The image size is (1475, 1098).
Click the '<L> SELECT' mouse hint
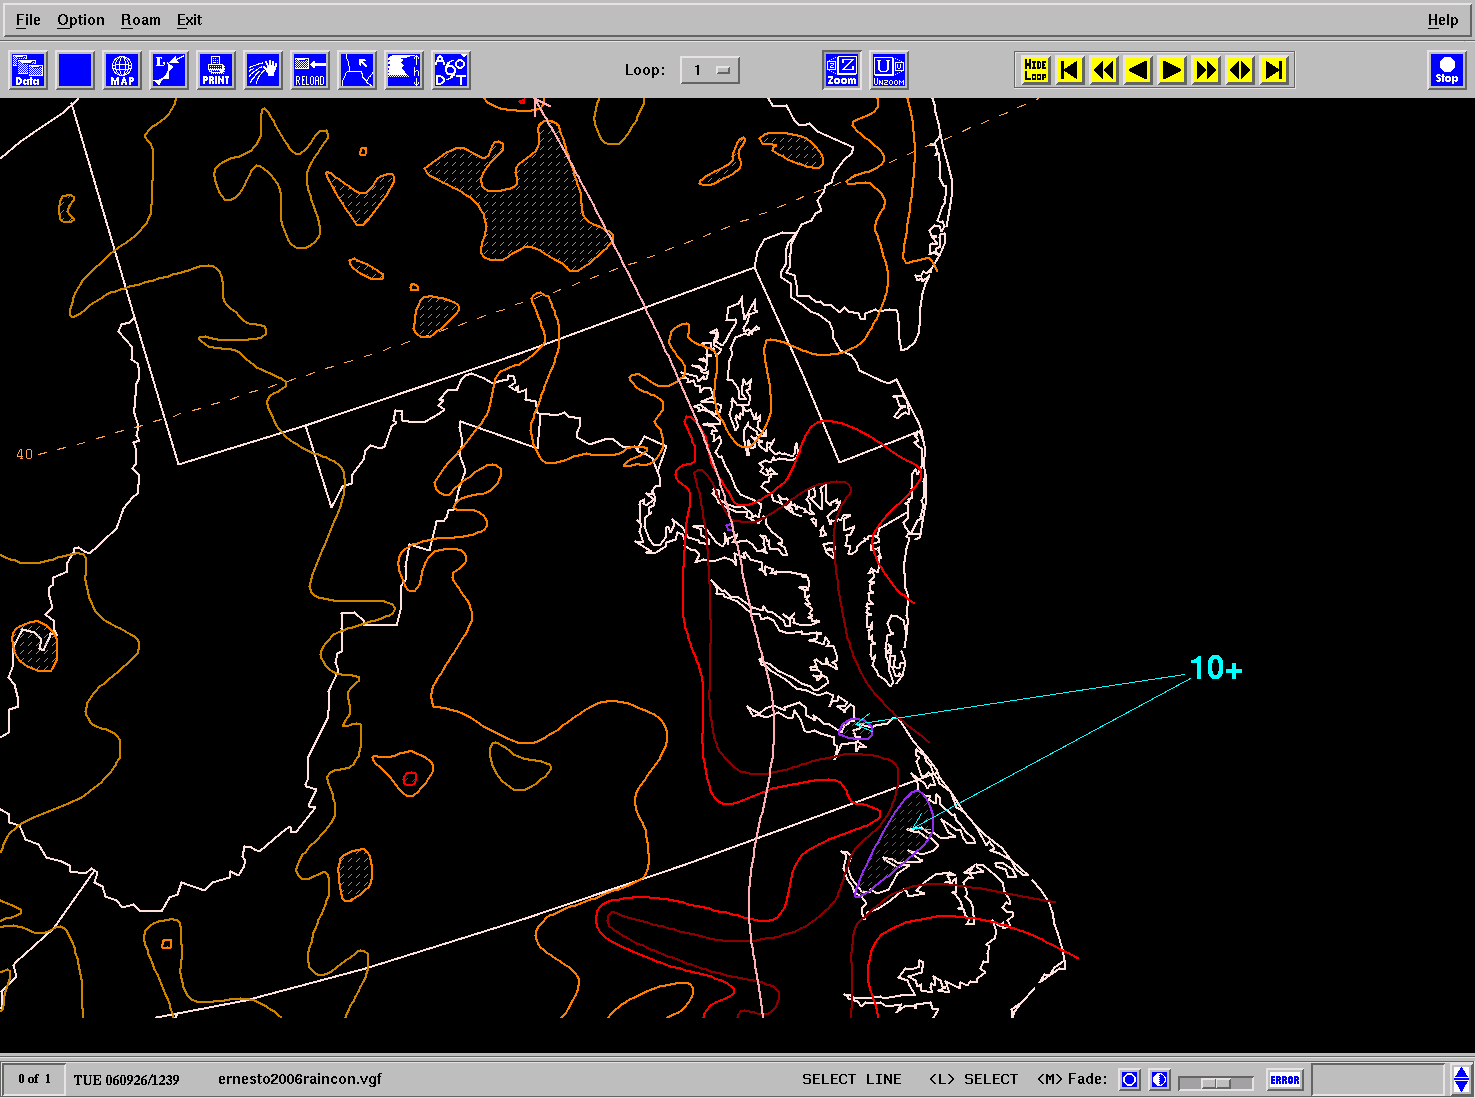tap(973, 1080)
